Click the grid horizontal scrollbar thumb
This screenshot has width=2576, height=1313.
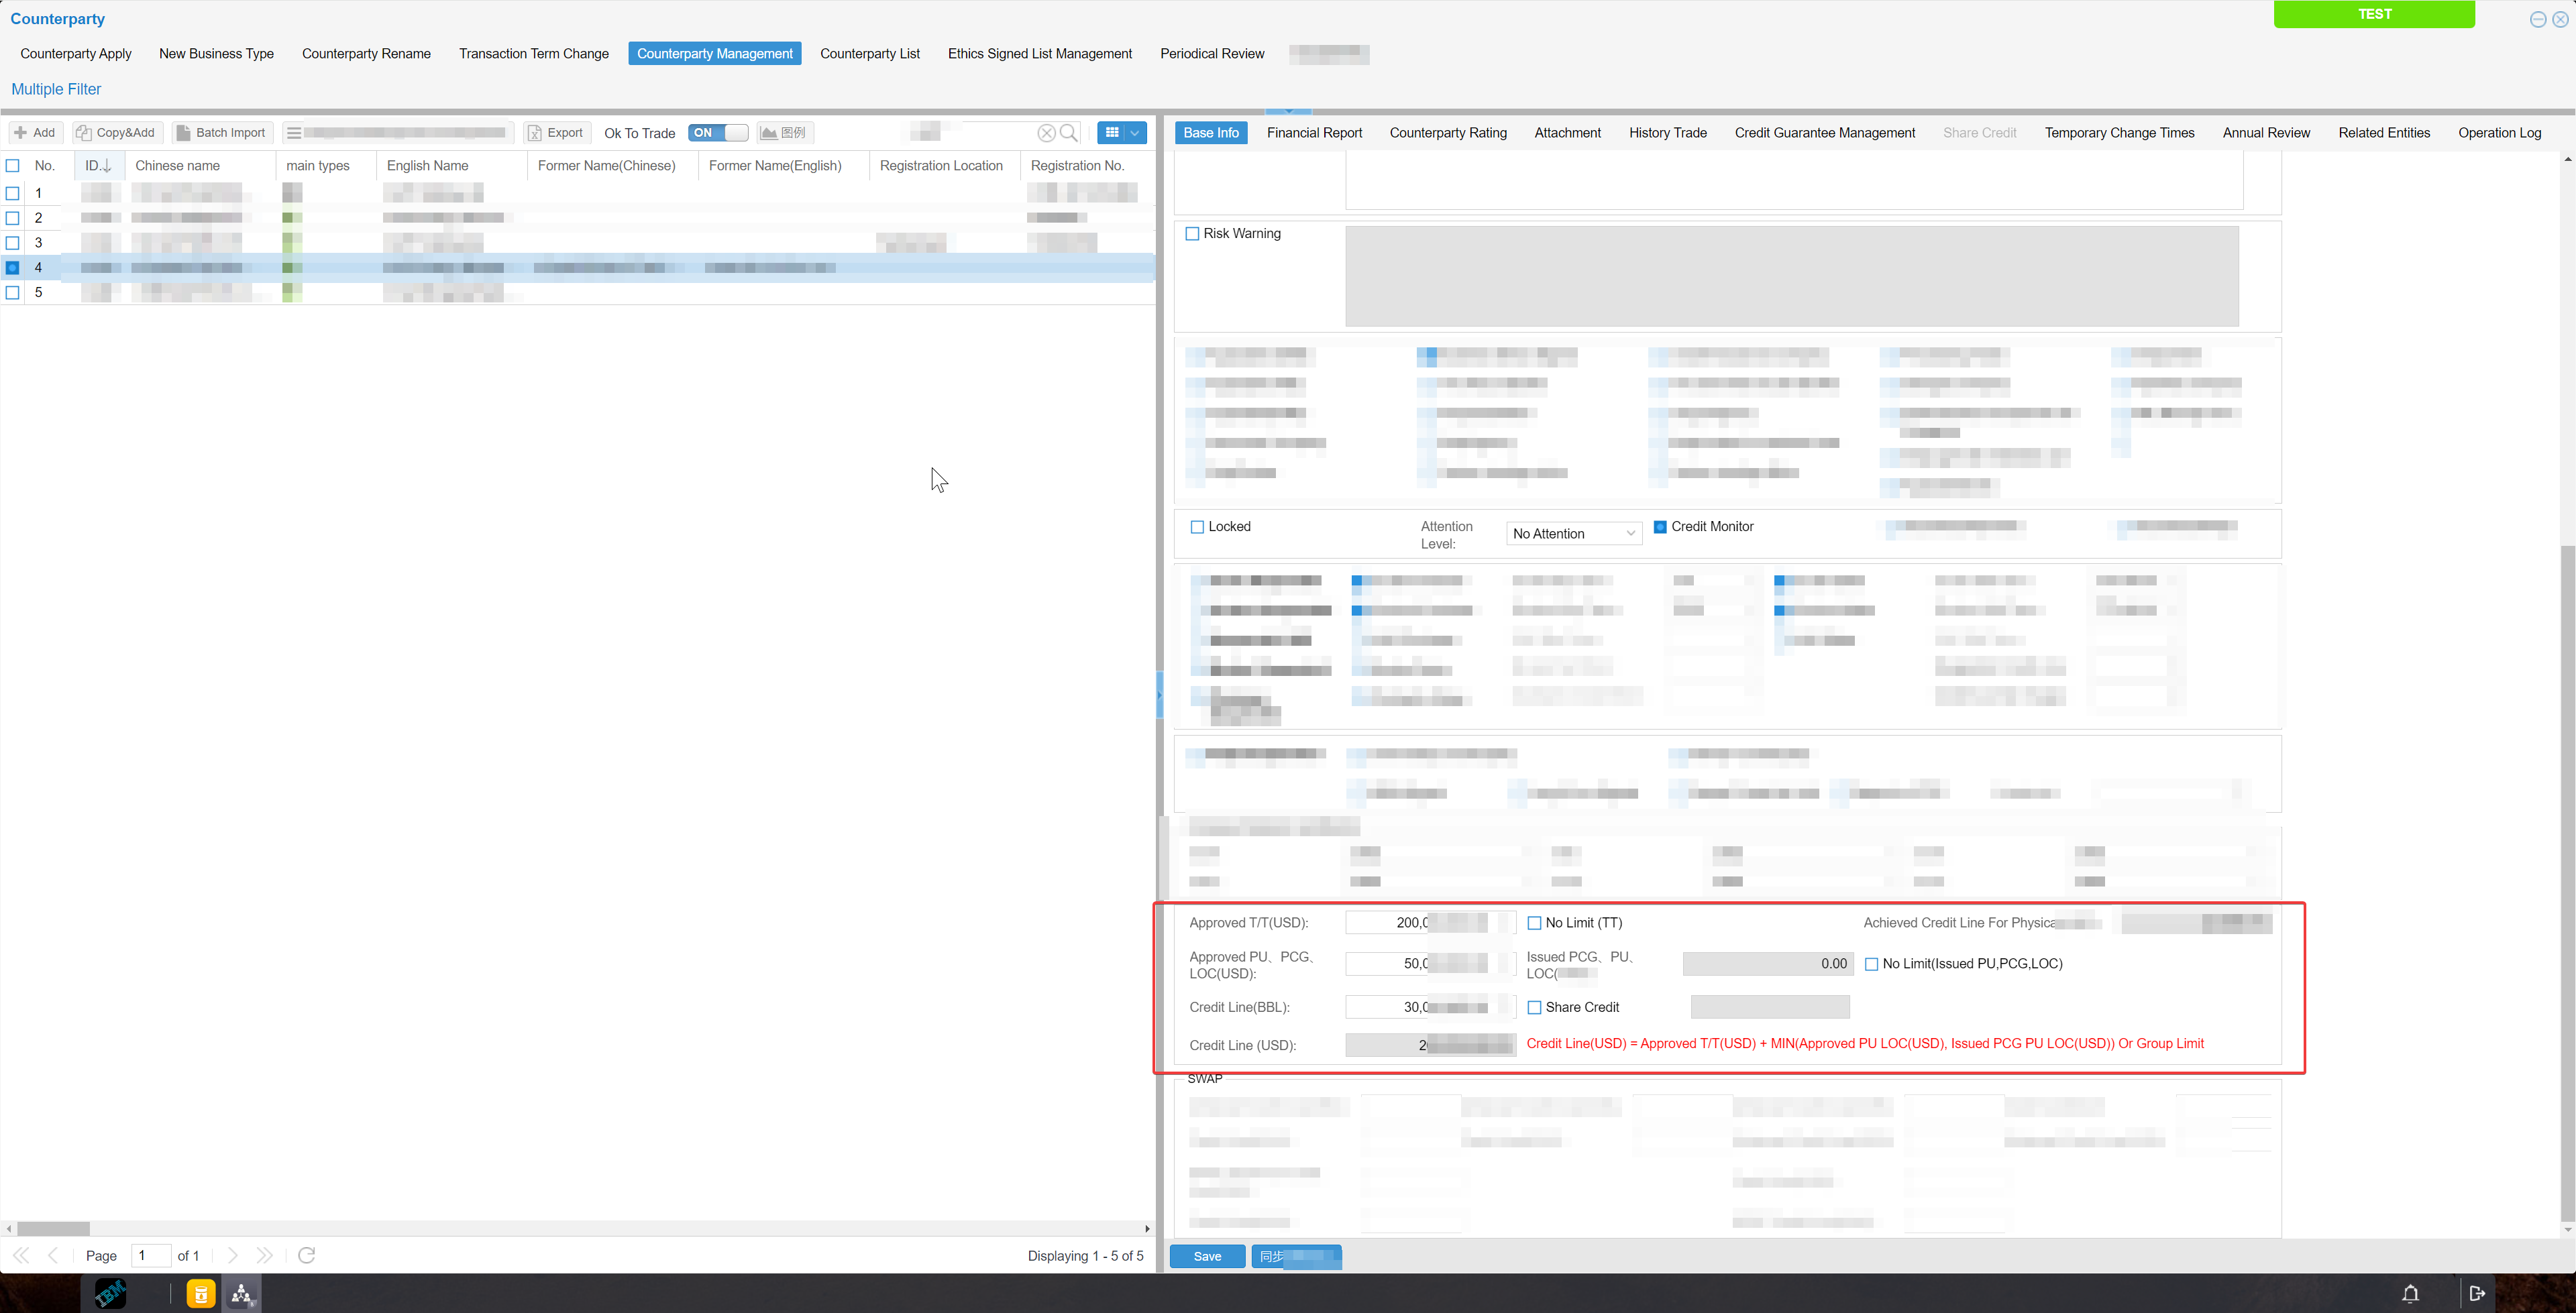53,1228
